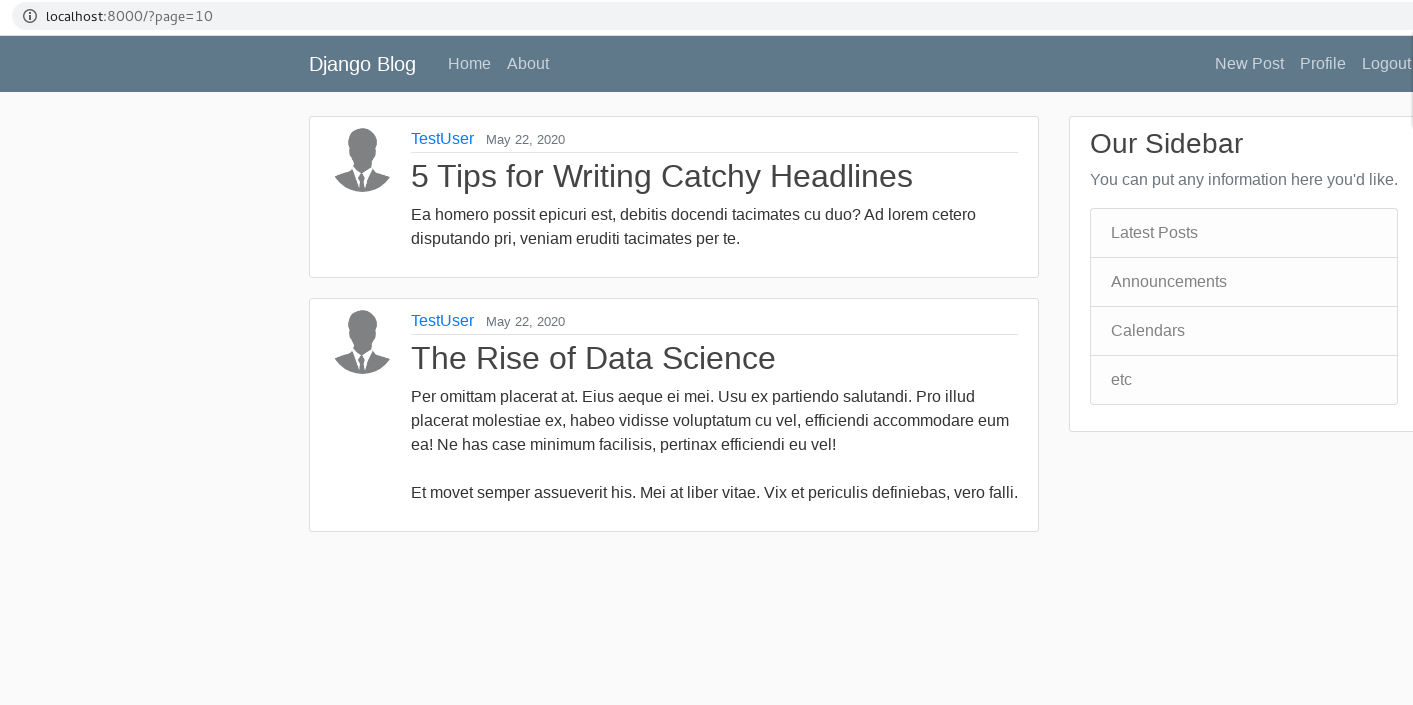Viewport: 1413px width, 705px height.
Task: Click TestUser author on first post
Action: (x=442, y=139)
